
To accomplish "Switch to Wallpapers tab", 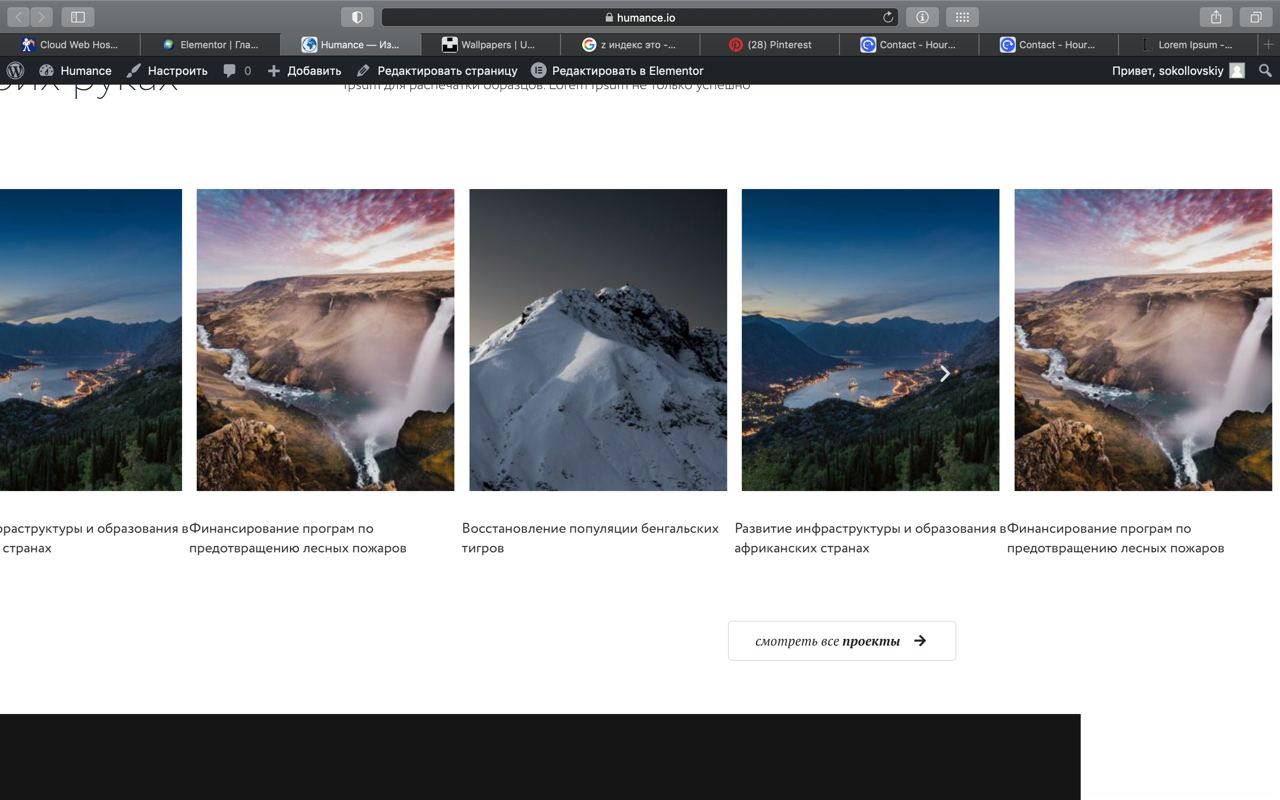I will (490, 44).
